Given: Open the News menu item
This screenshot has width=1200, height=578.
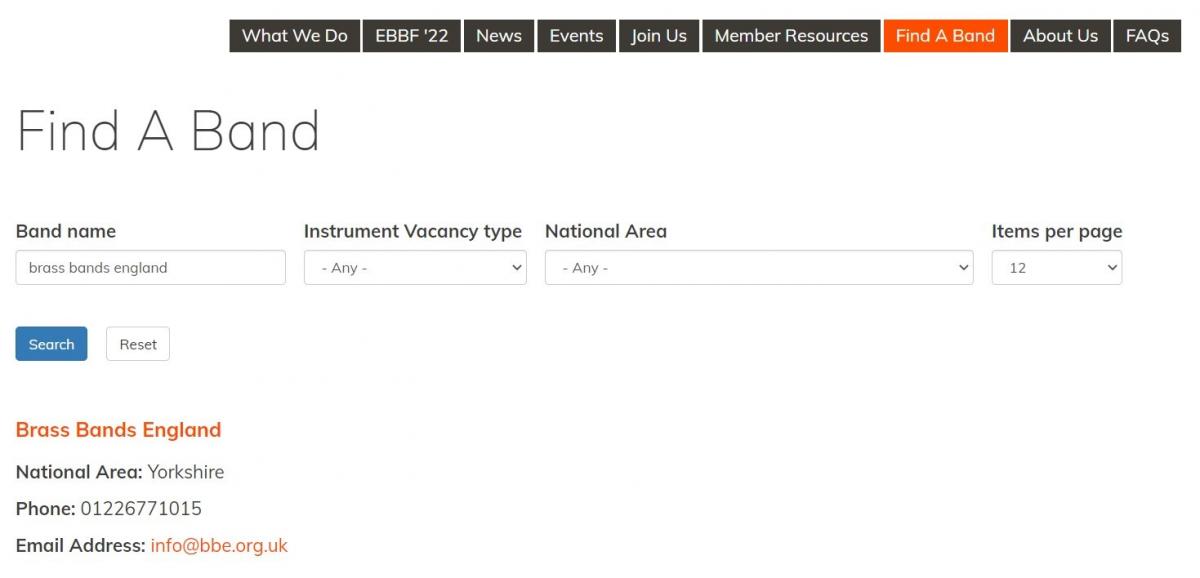Looking at the screenshot, I should (x=498, y=36).
